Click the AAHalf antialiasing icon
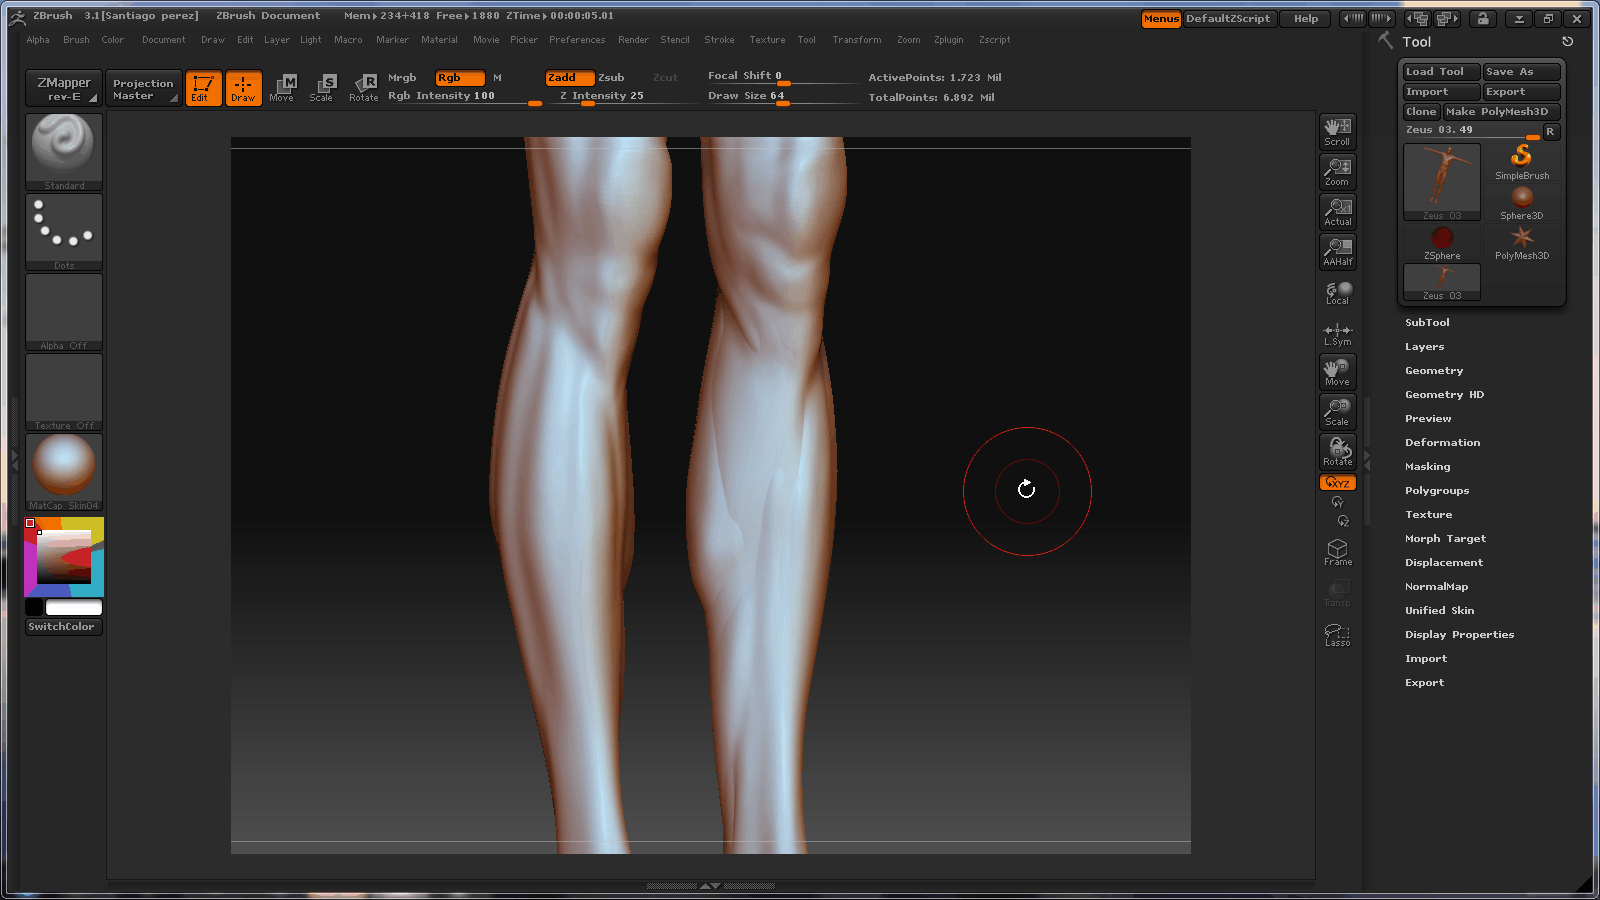The height and width of the screenshot is (900, 1600). point(1337,252)
